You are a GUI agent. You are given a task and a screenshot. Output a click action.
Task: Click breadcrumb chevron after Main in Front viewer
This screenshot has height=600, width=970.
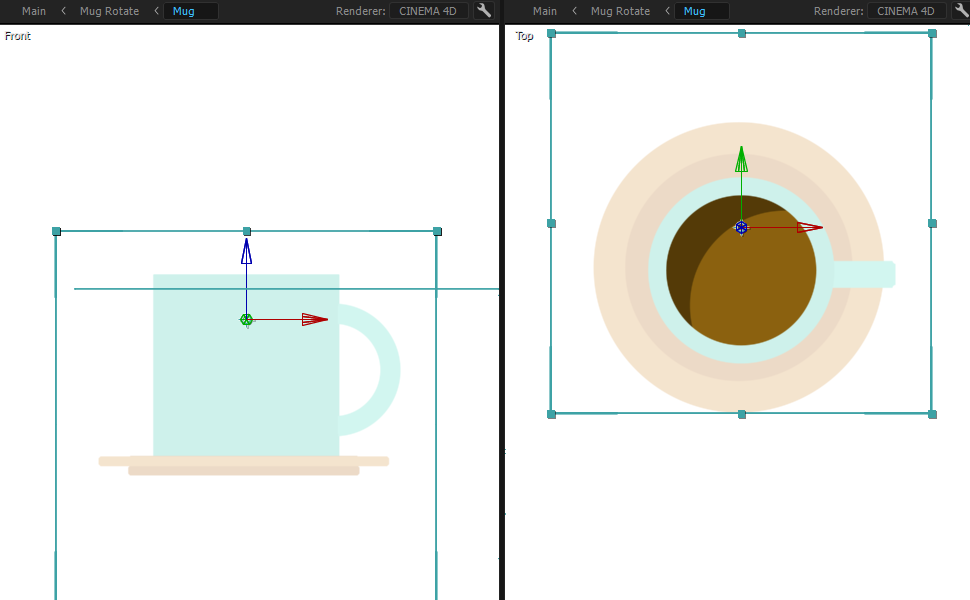point(63,11)
